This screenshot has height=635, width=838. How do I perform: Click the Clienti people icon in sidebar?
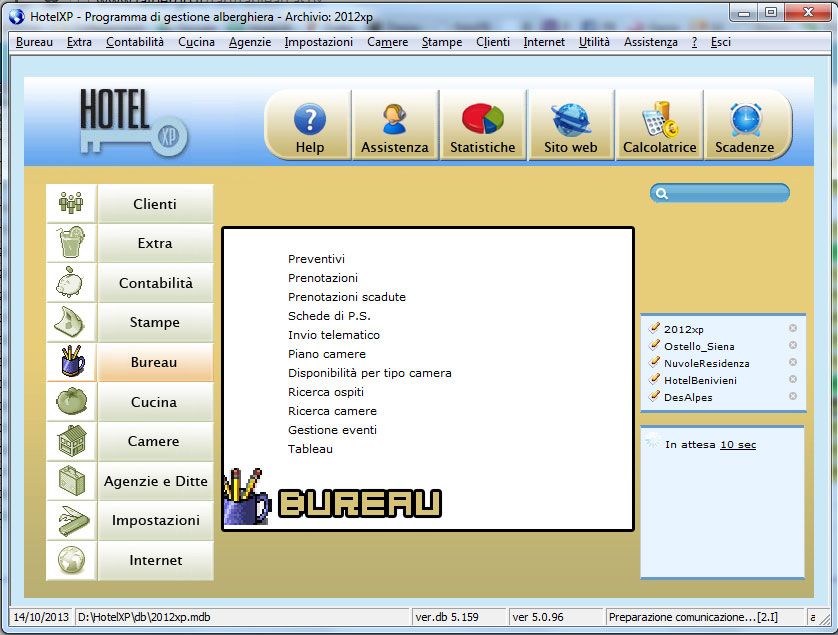(x=71, y=203)
